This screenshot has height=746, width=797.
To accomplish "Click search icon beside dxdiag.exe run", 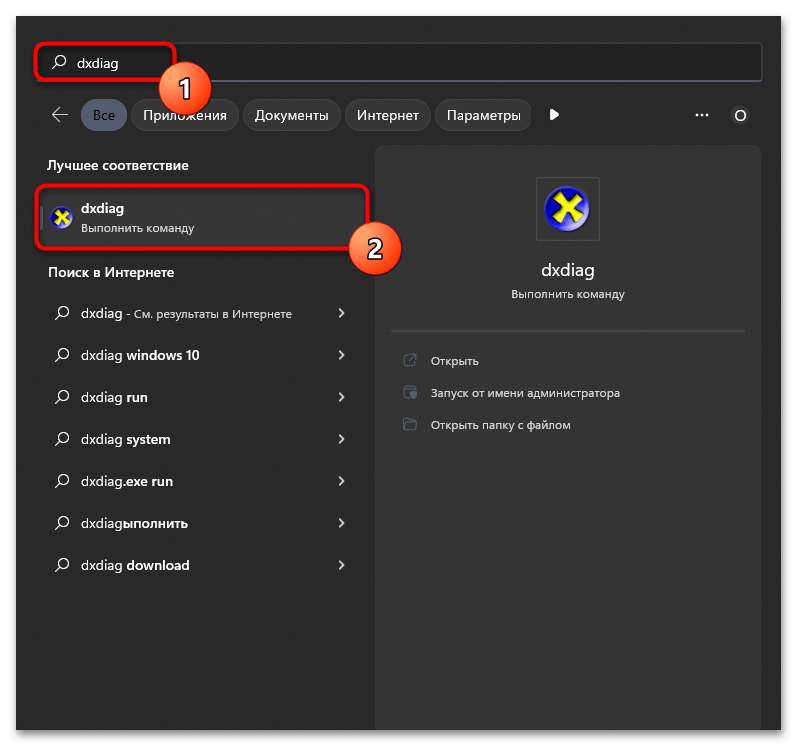I will coord(62,481).
